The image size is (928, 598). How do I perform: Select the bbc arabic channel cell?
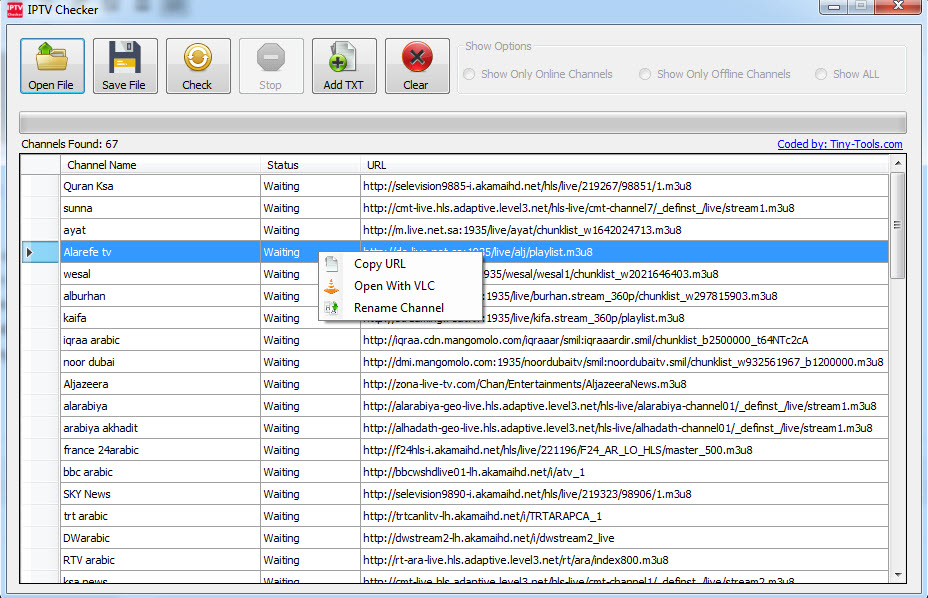160,472
